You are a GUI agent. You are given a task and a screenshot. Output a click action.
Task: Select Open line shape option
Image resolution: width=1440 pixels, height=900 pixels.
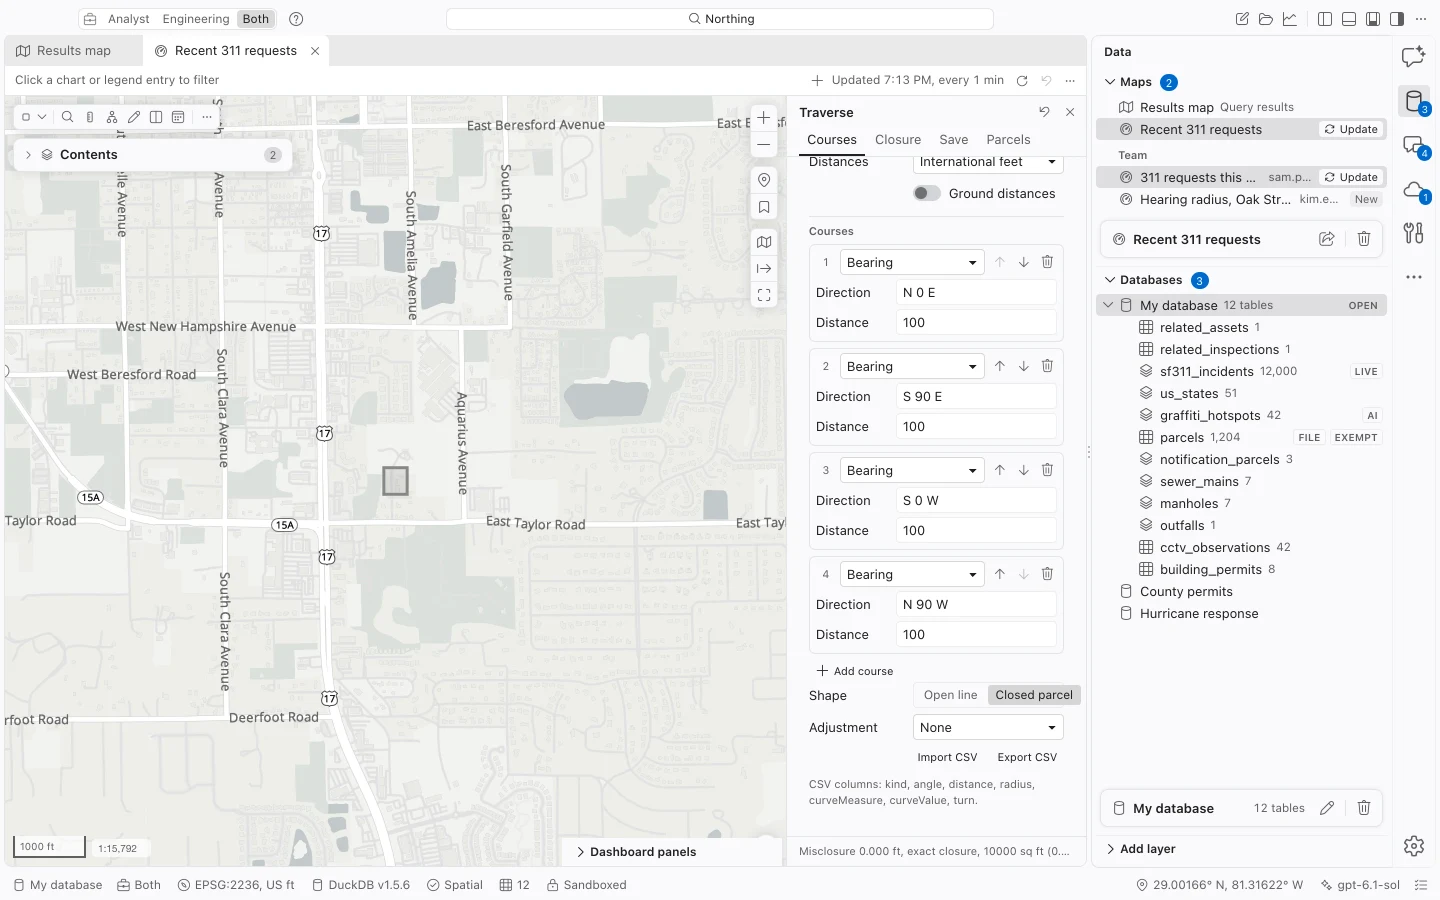[x=950, y=695]
